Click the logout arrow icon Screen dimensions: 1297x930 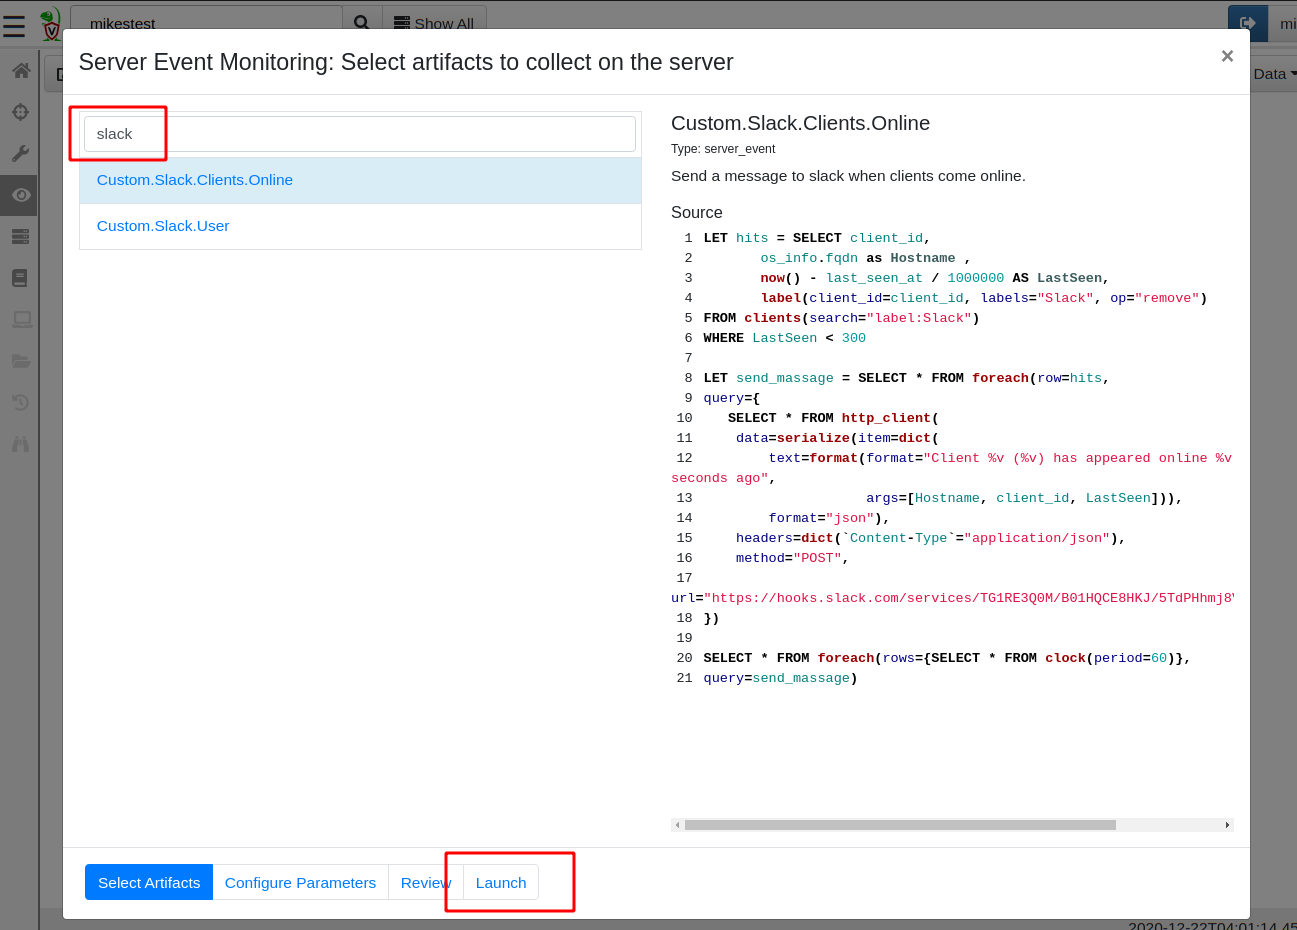pos(1247,22)
